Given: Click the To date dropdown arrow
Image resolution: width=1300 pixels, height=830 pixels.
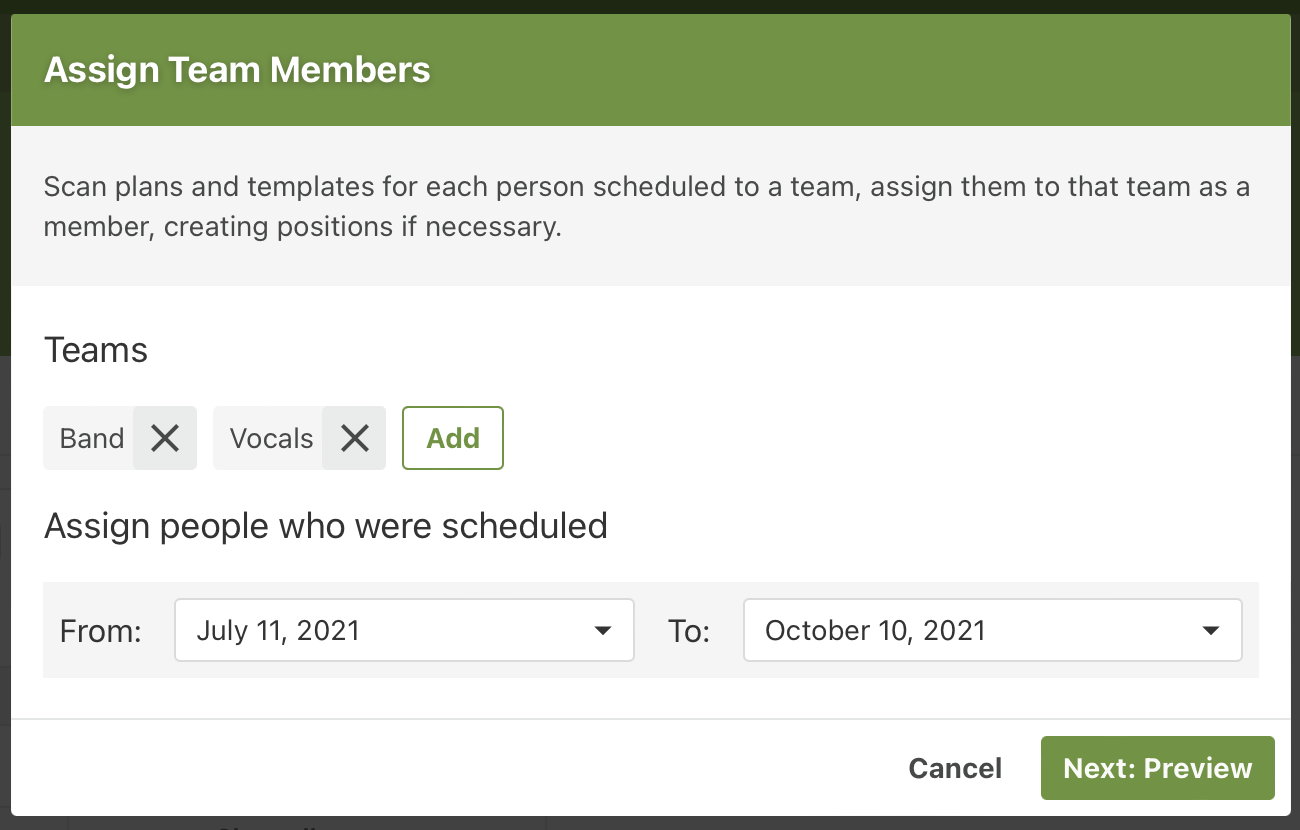Looking at the screenshot, I should [x=1210, y=630].
